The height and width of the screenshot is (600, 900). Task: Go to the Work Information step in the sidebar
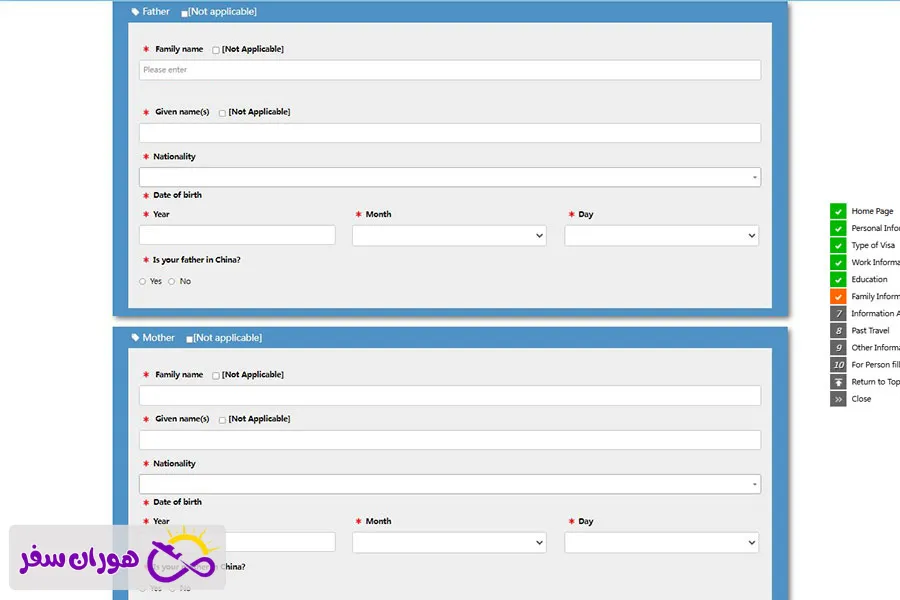(x=874, y=262)
